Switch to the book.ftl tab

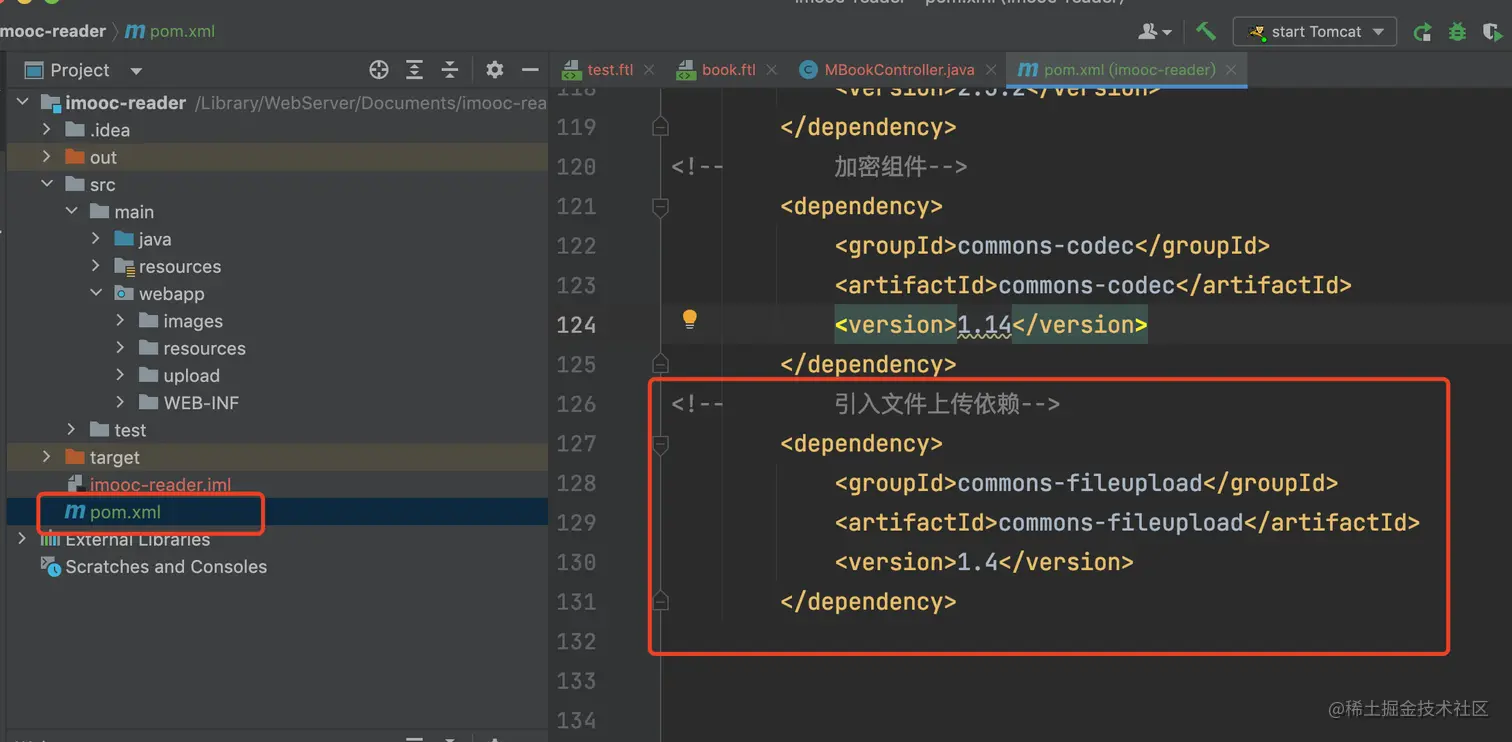pos(729,70)
